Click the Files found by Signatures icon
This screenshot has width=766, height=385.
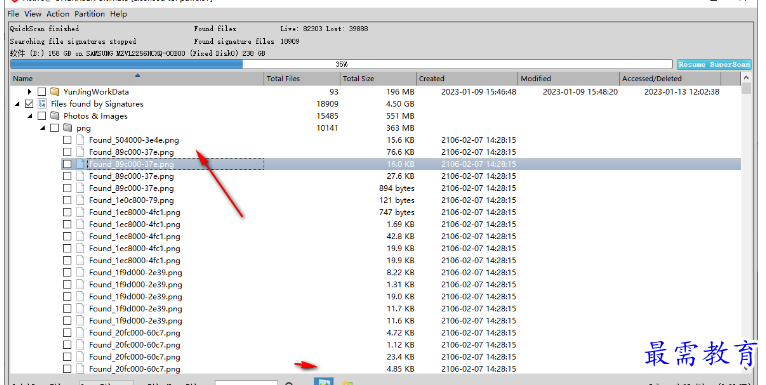(x=42, y=104)
